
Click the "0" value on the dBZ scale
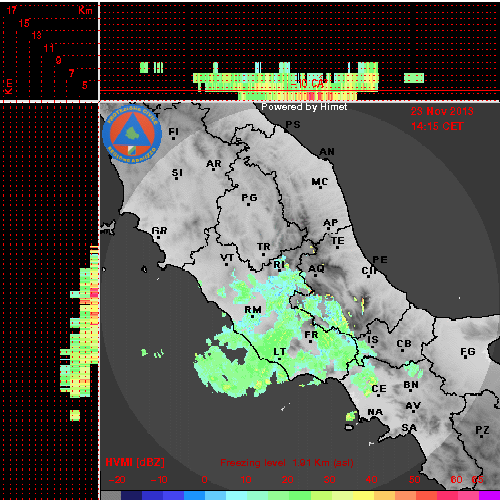(x=204, y=480)
